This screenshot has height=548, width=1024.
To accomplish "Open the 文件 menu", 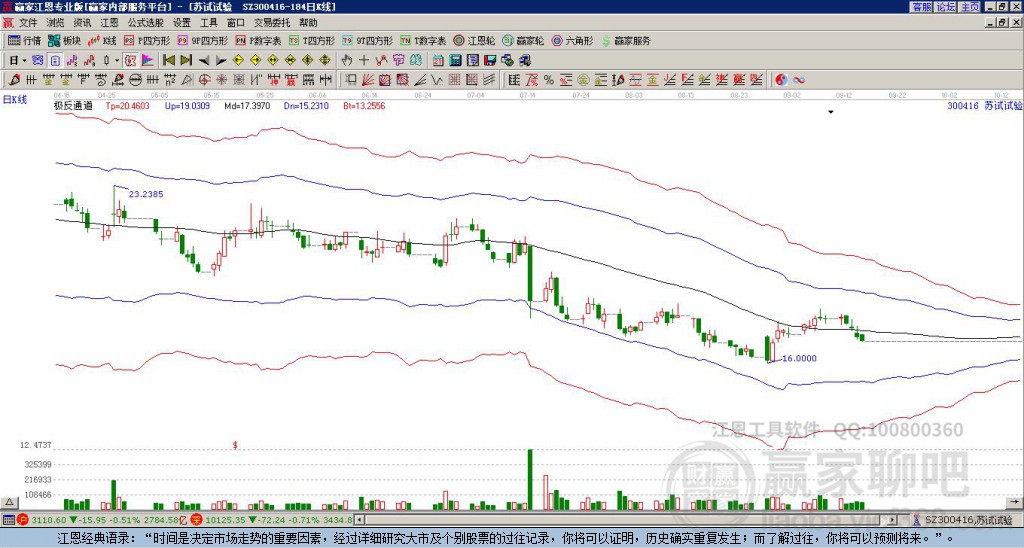I will tap(28, 23).
